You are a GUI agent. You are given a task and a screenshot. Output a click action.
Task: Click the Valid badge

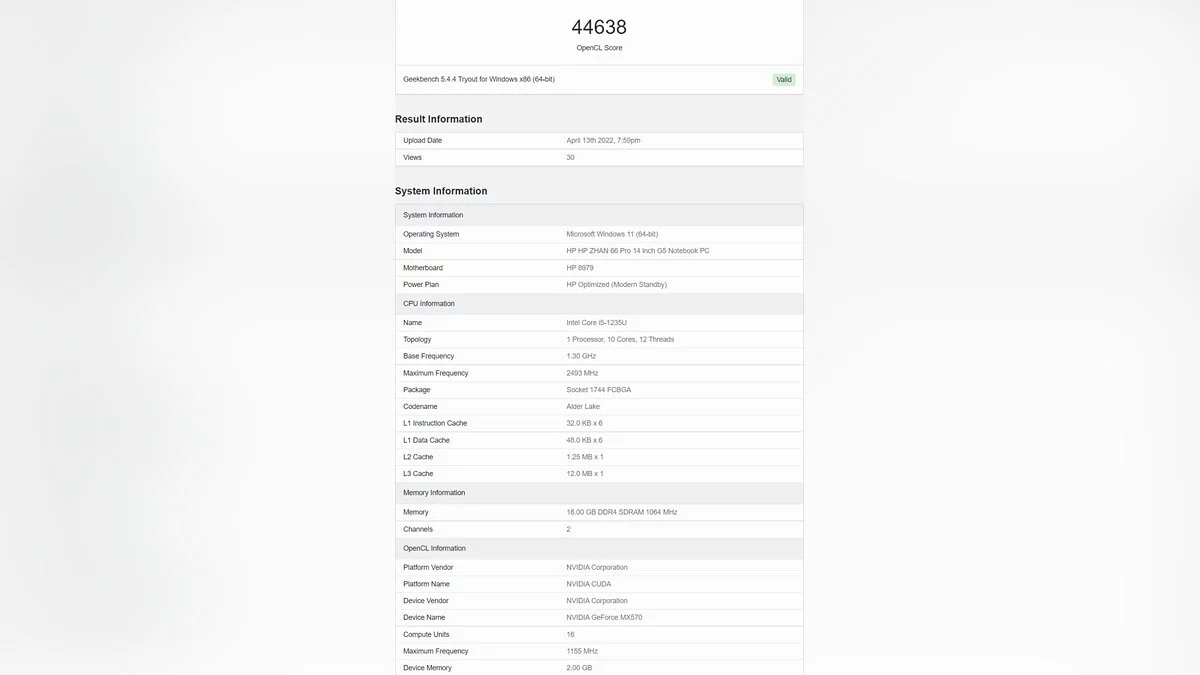tap(784, 80)
